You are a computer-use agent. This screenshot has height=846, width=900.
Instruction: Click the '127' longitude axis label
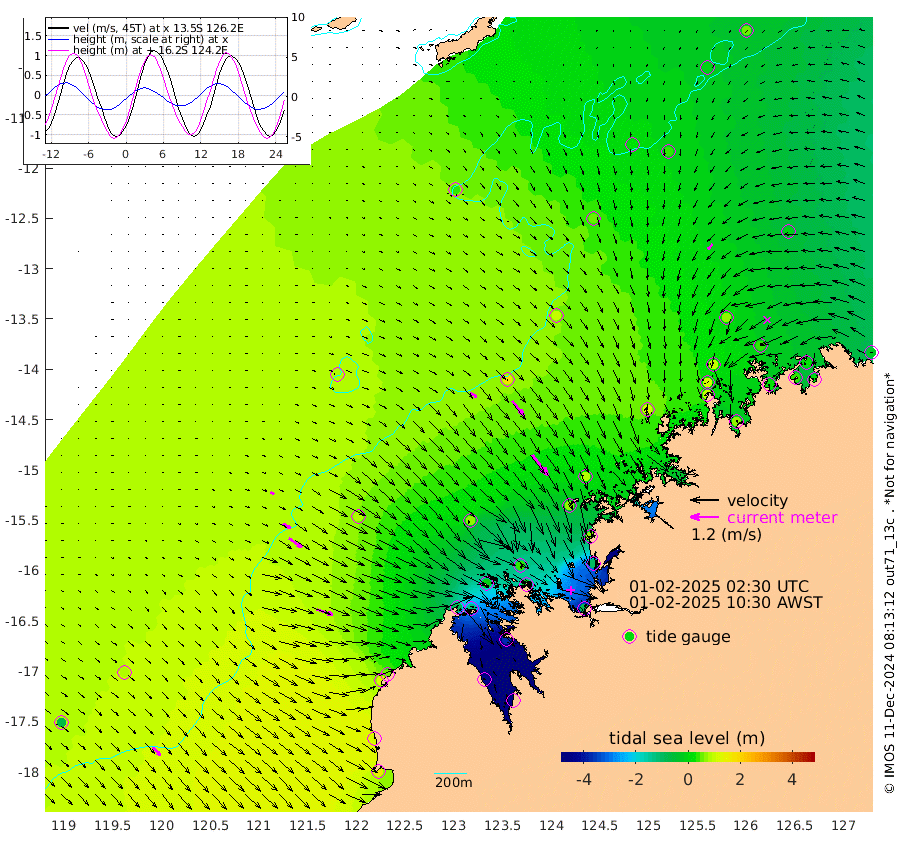pos(844,826)
